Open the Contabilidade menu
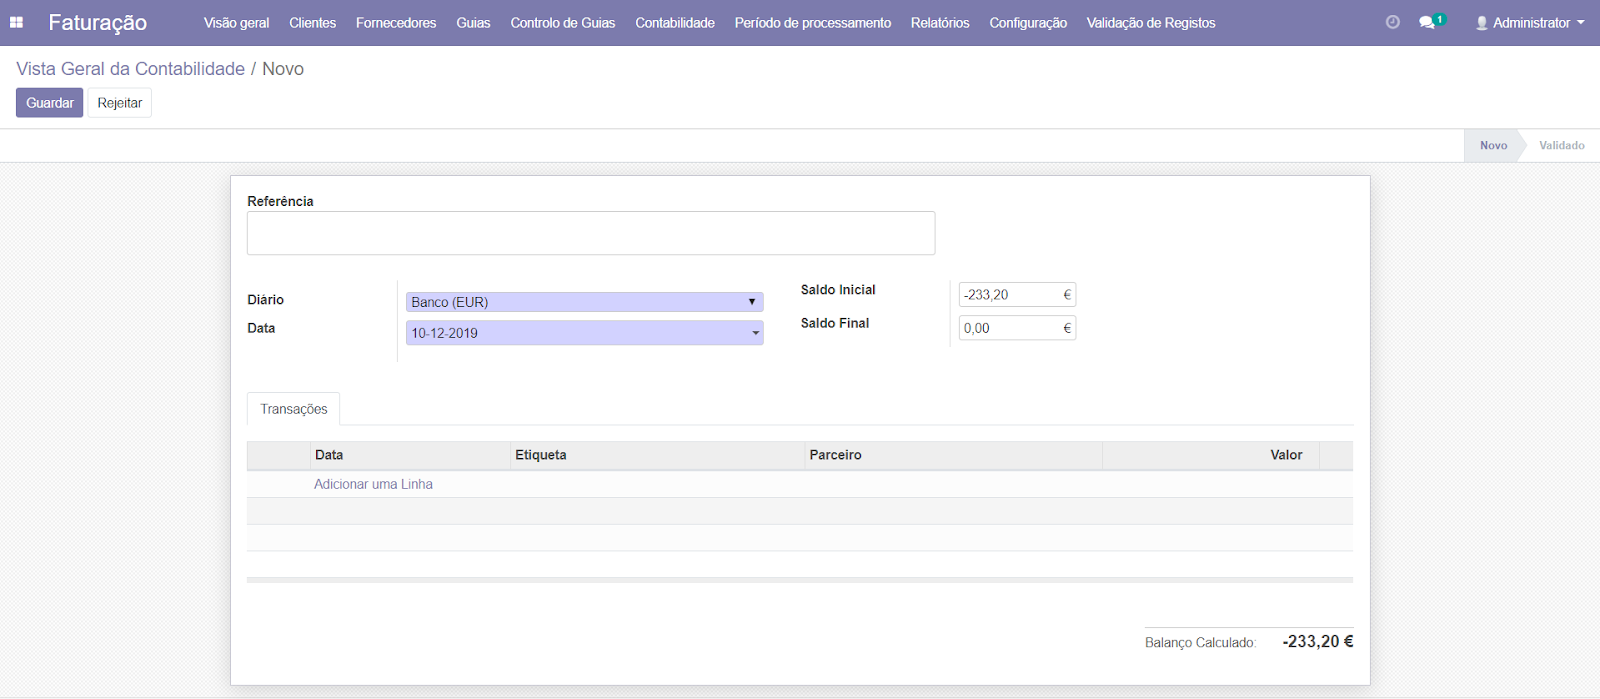Viewport: 1600px width, 699px height. point(674,22)
